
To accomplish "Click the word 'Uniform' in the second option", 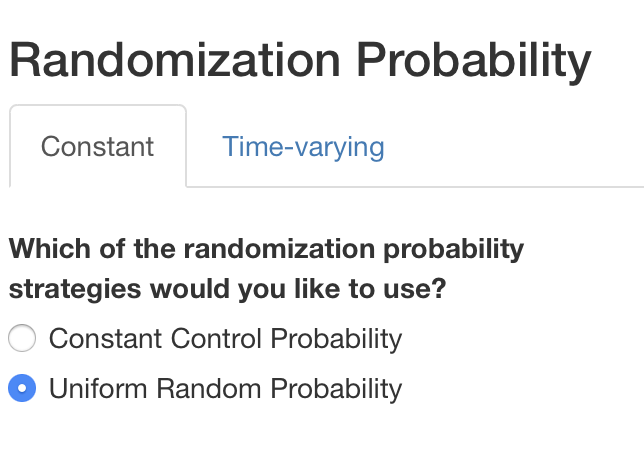I will tap(98, 388).
